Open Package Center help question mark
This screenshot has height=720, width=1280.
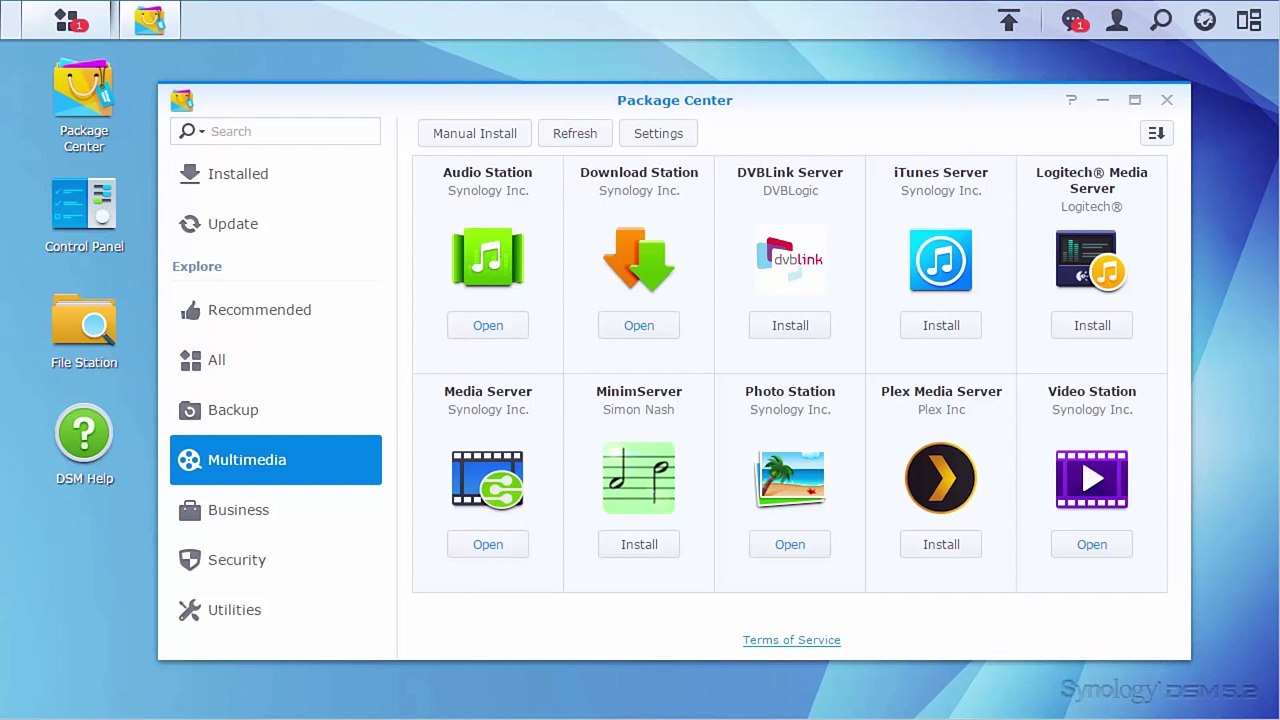pyautogui.click(x=1071, y=100)
